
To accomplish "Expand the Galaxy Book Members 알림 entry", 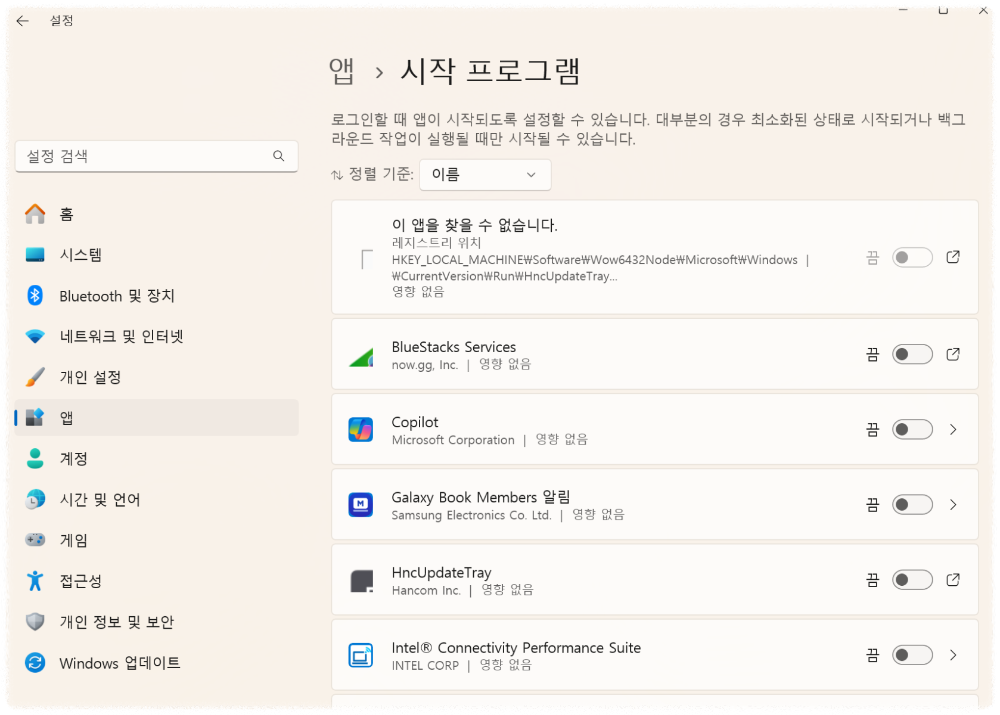I will pos(952,504).
